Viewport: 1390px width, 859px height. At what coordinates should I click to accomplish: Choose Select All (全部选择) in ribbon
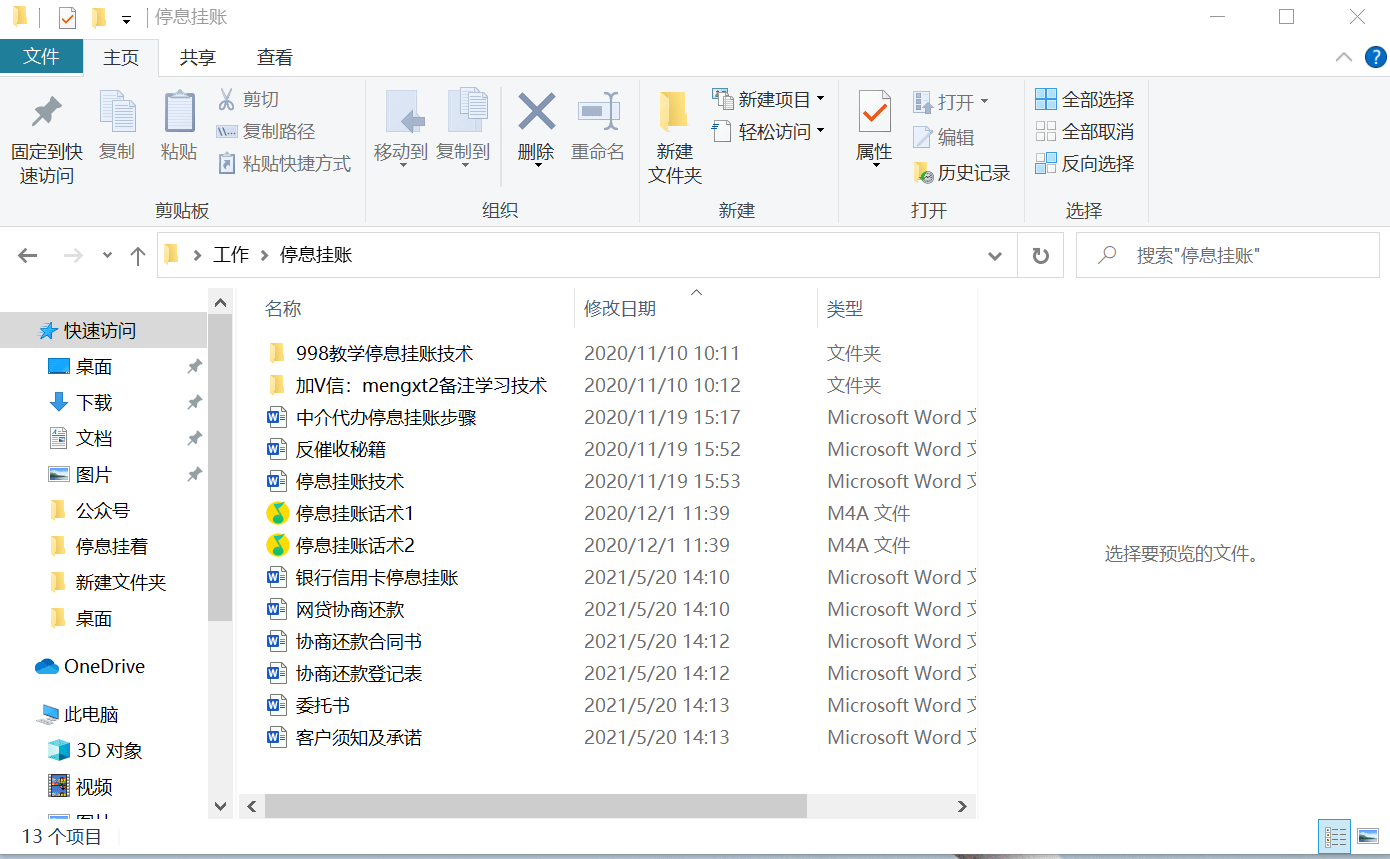[1086, 100]
